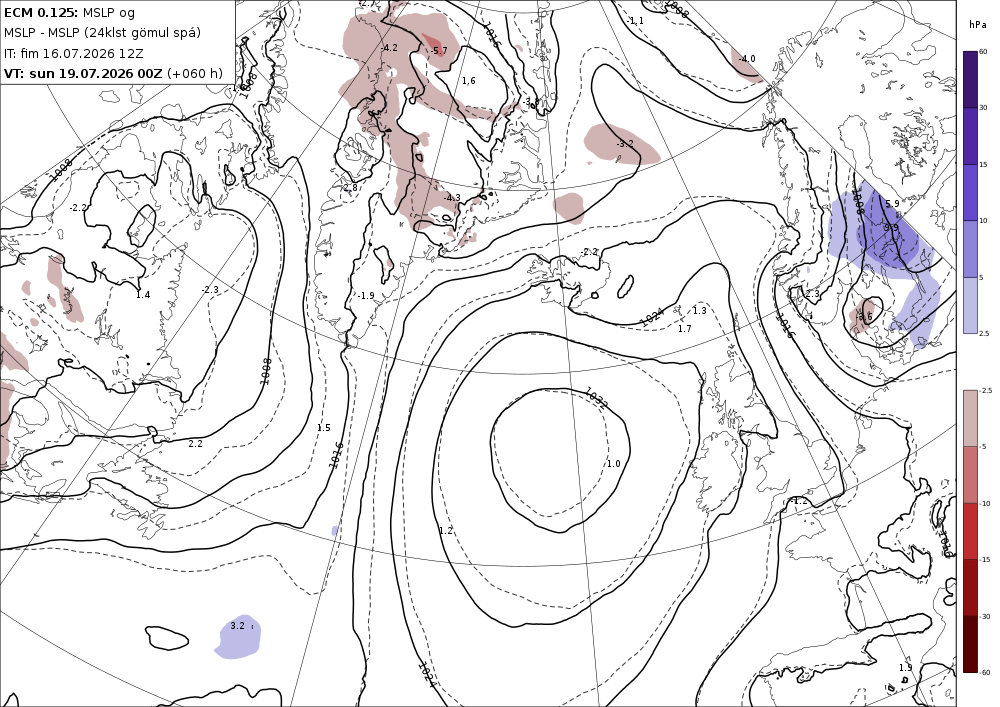The image size is (1000, 707).
Task: Select the 1.3 value label
Action: tap(700, 310)
